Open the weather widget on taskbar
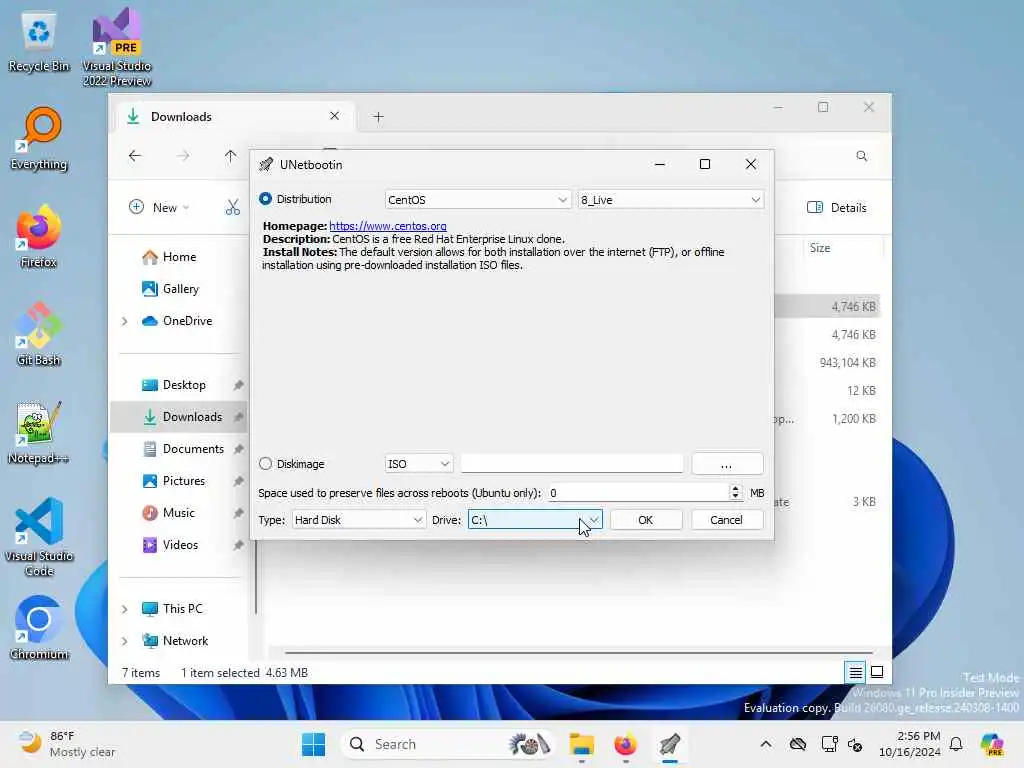The image size is (1024, 768). tap(67, 744)
